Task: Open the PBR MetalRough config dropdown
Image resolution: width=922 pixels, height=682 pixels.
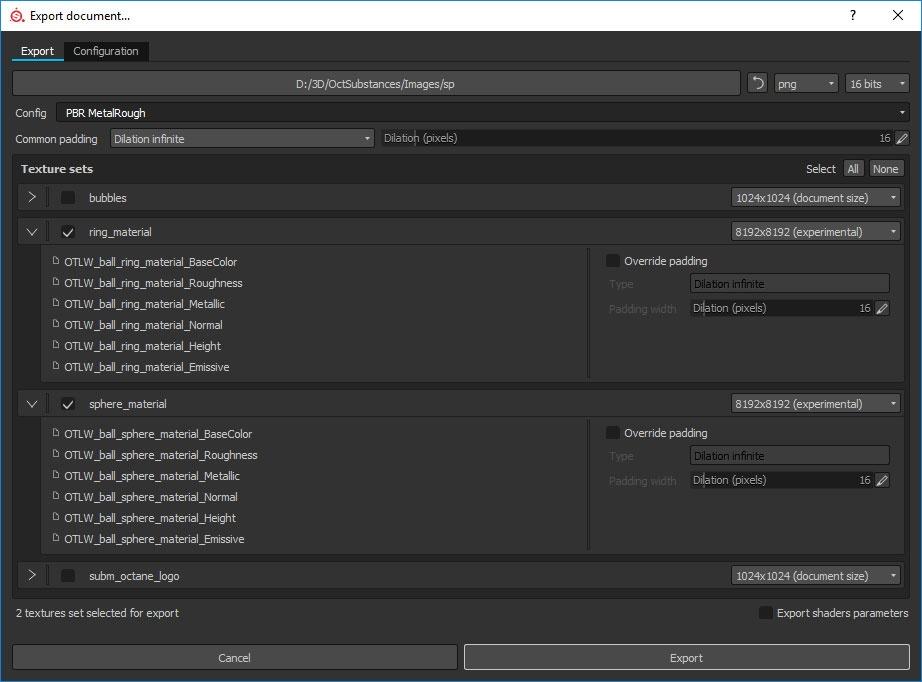Action: (483, 112)
